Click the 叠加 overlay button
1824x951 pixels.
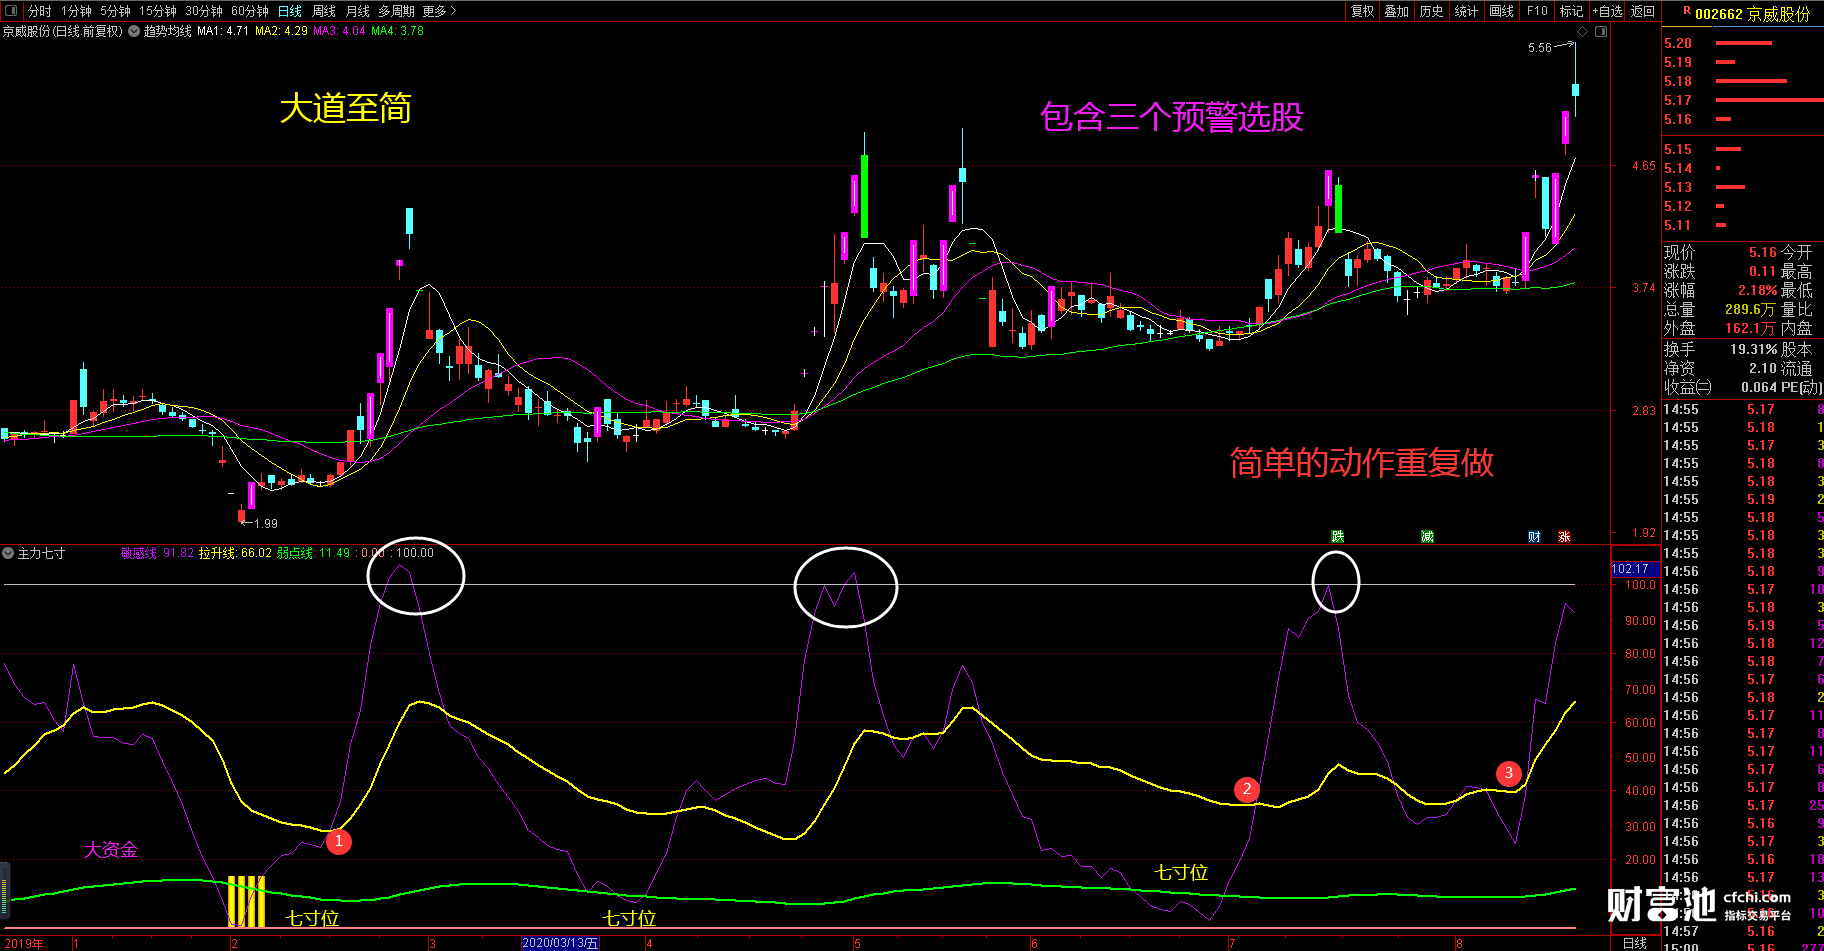1397,11
